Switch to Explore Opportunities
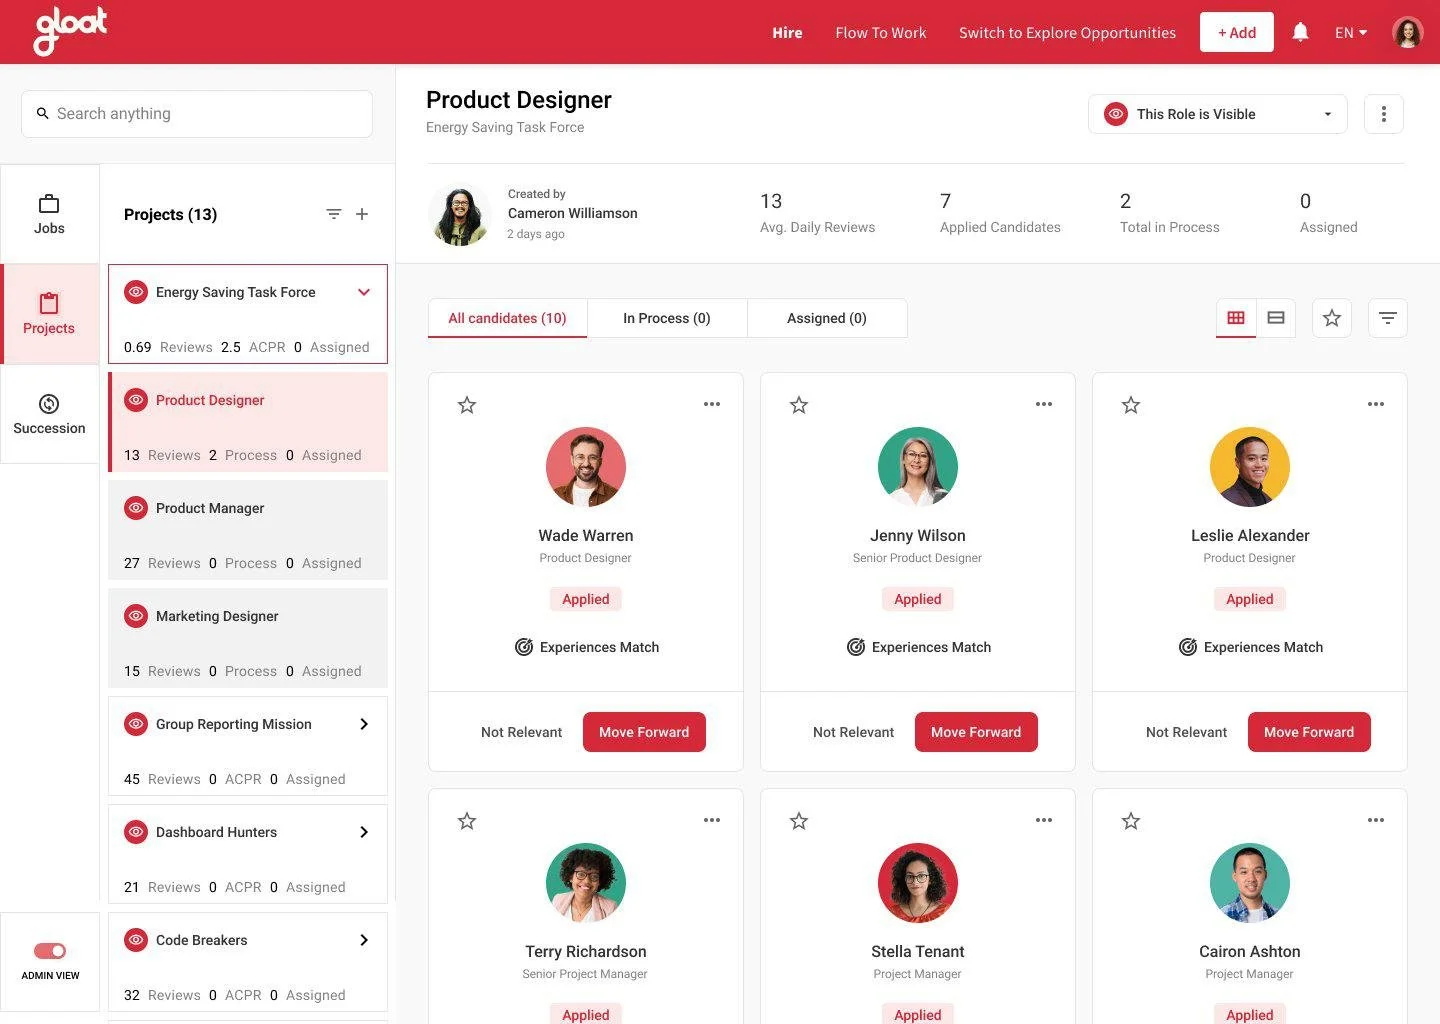 click(x=1067, y=33)
